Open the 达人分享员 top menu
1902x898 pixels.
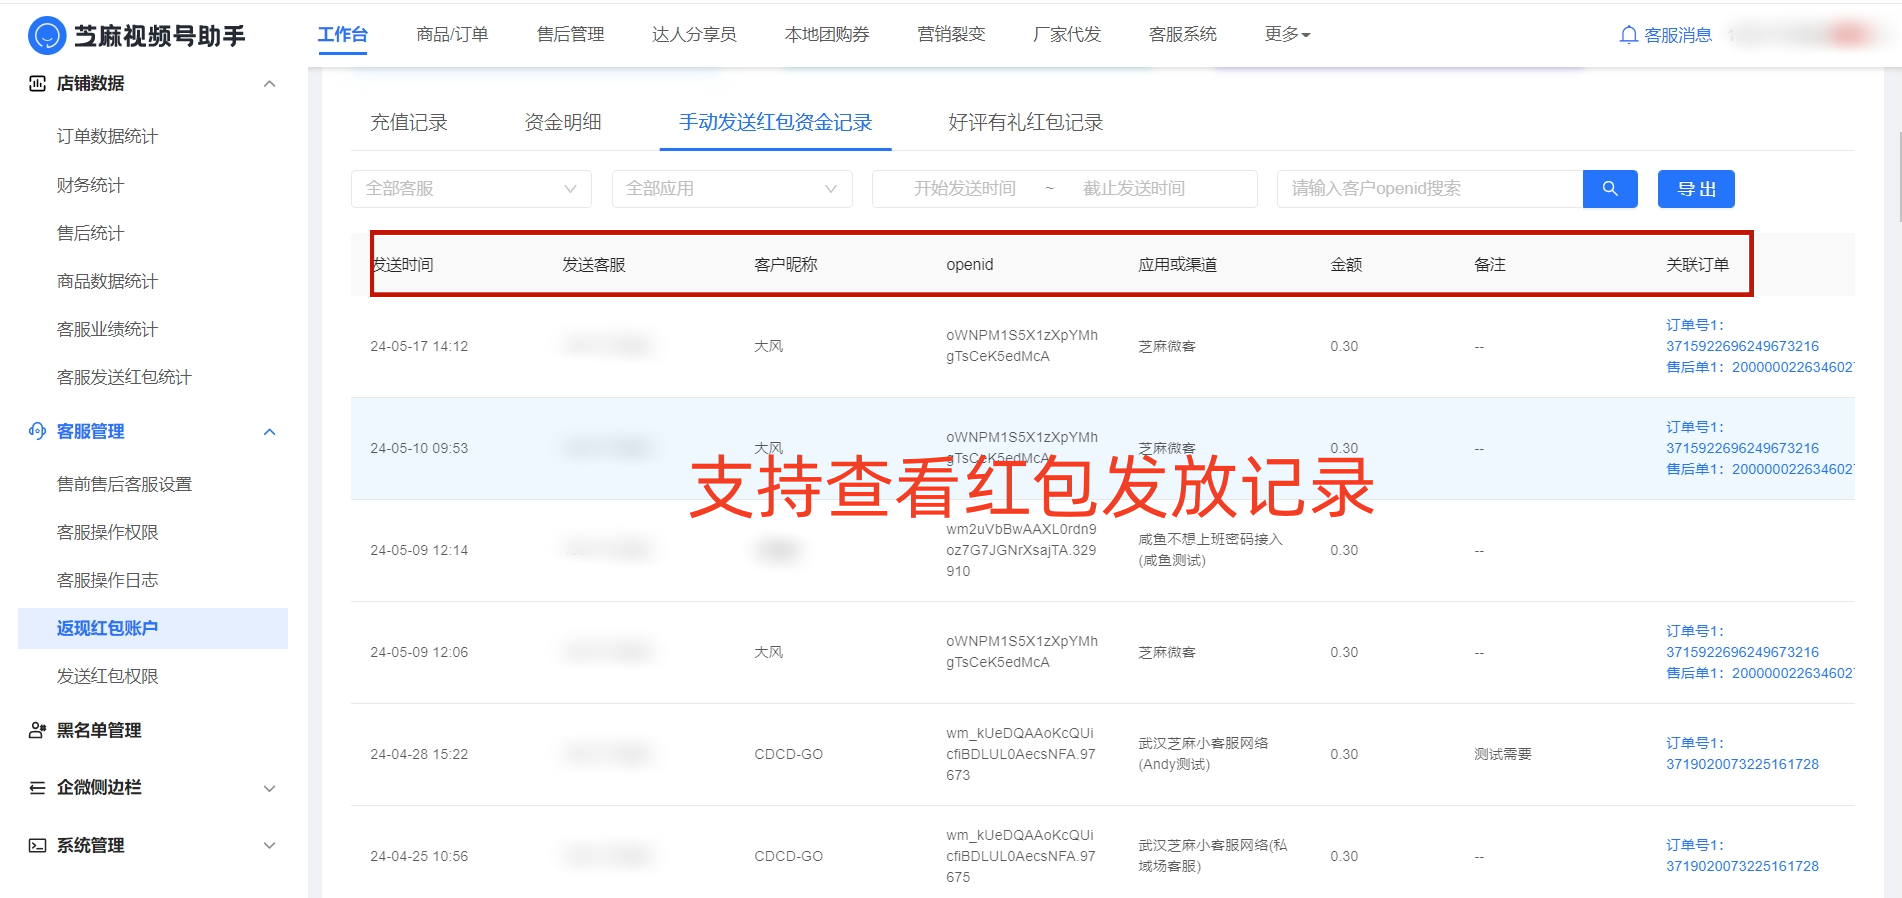[x=694, y=34]
